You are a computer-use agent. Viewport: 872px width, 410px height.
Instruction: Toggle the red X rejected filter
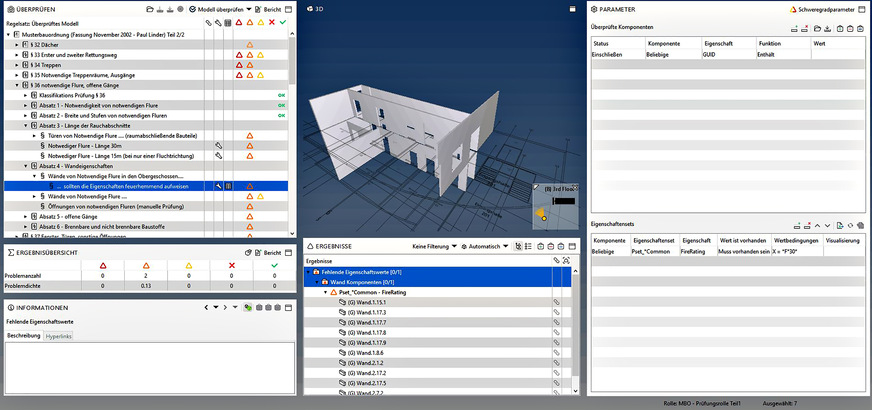click(272, 21)
